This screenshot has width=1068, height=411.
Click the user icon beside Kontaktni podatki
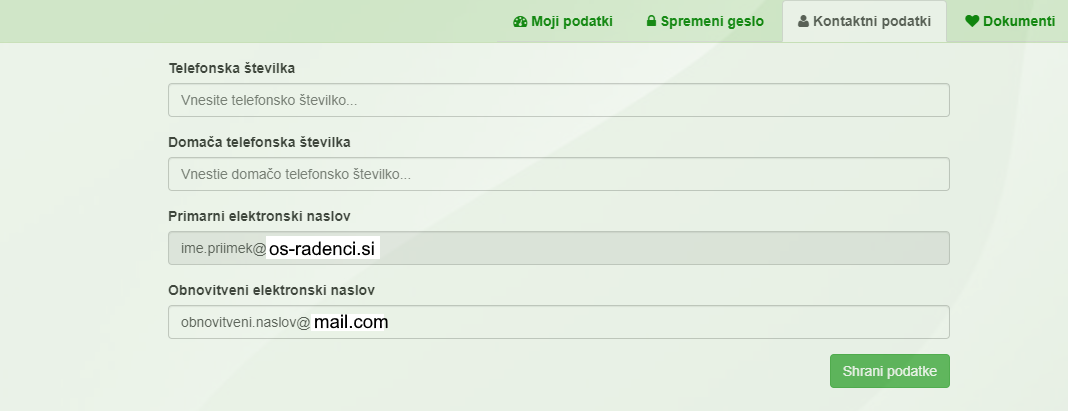(803, 21)
